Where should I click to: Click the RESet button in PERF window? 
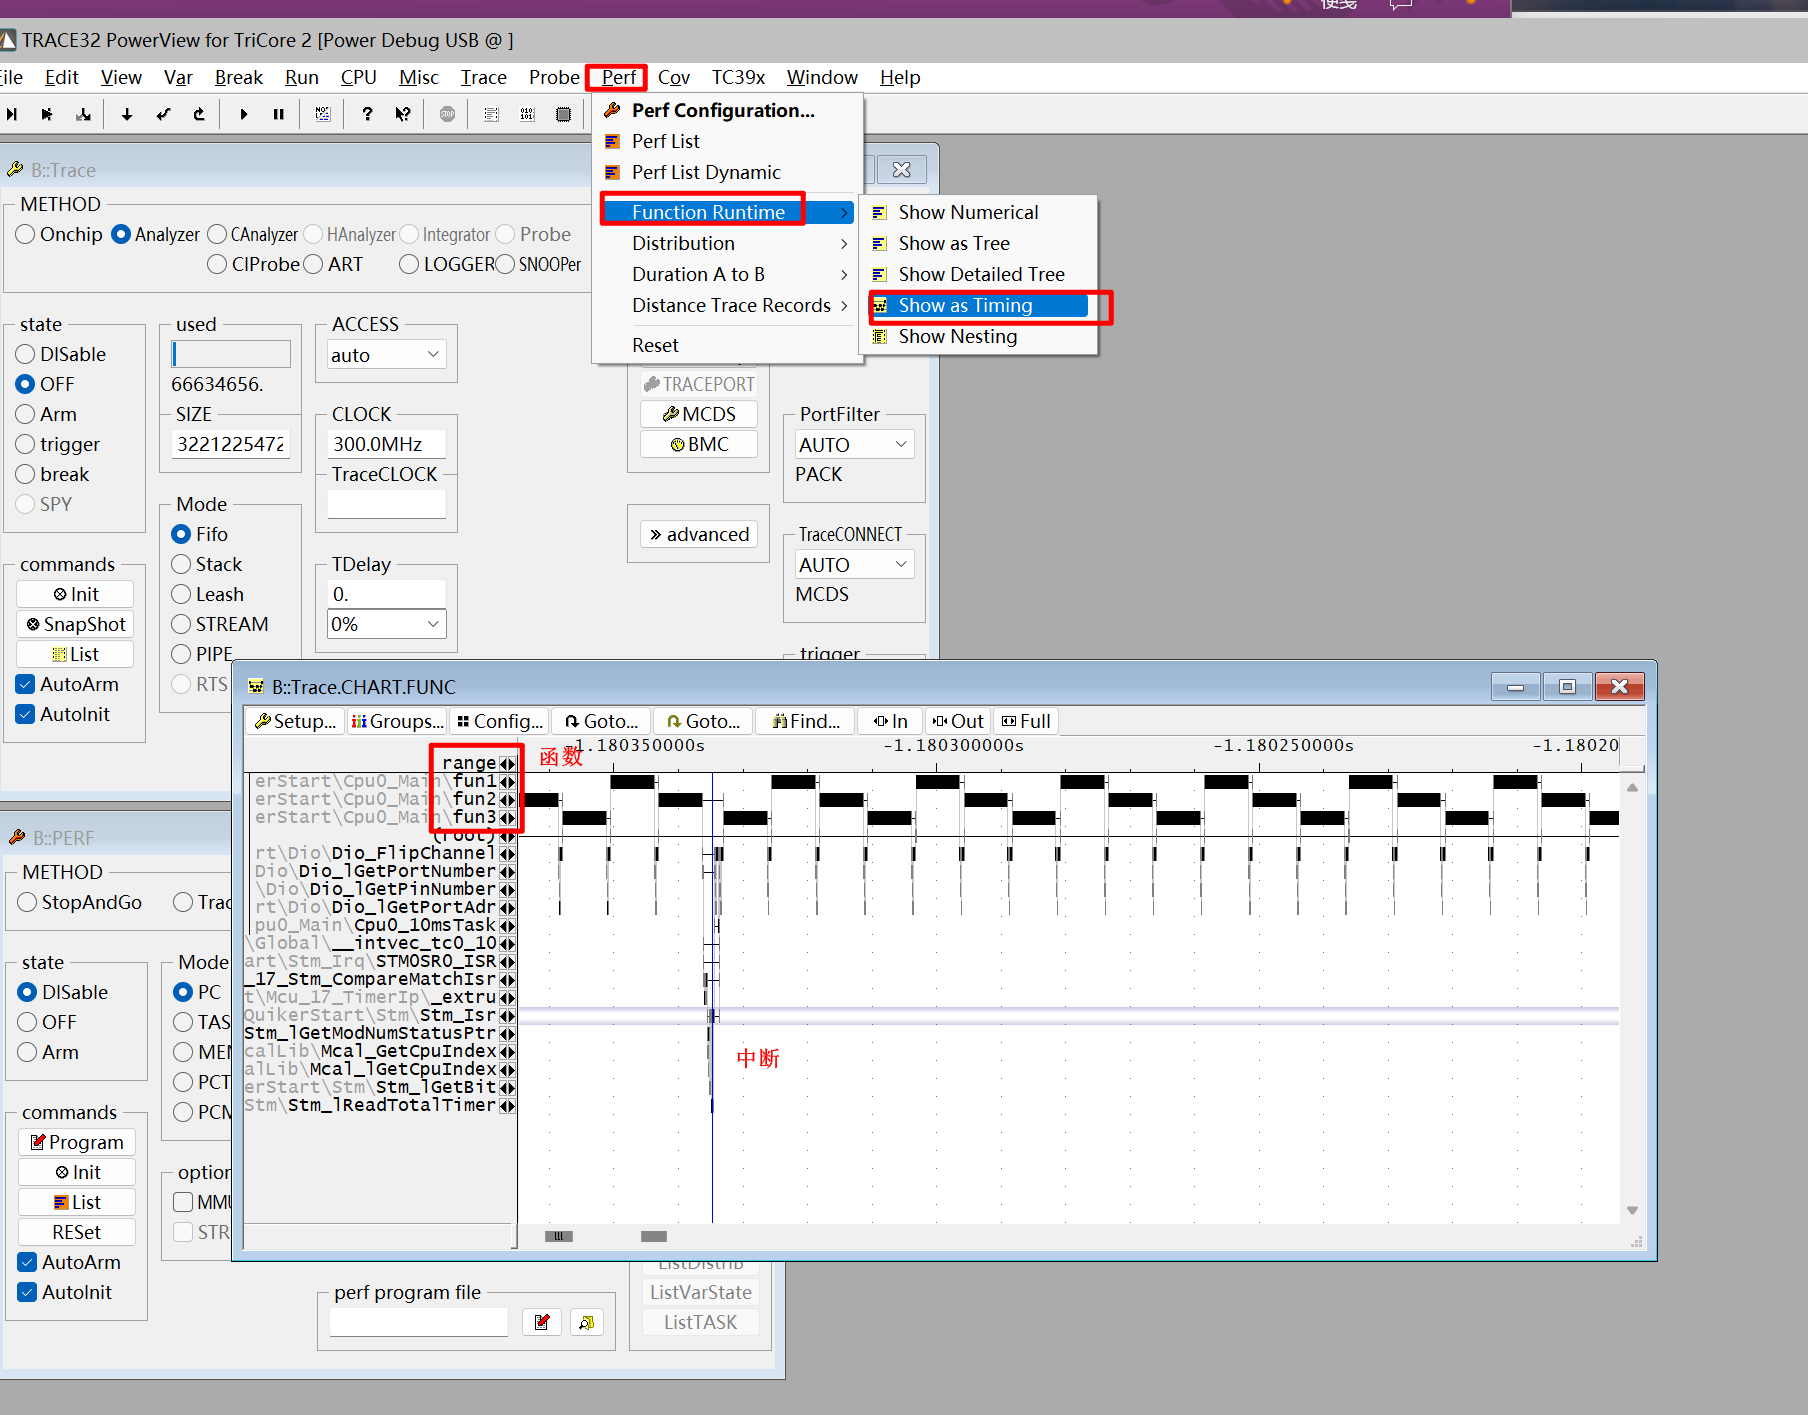77,1232
